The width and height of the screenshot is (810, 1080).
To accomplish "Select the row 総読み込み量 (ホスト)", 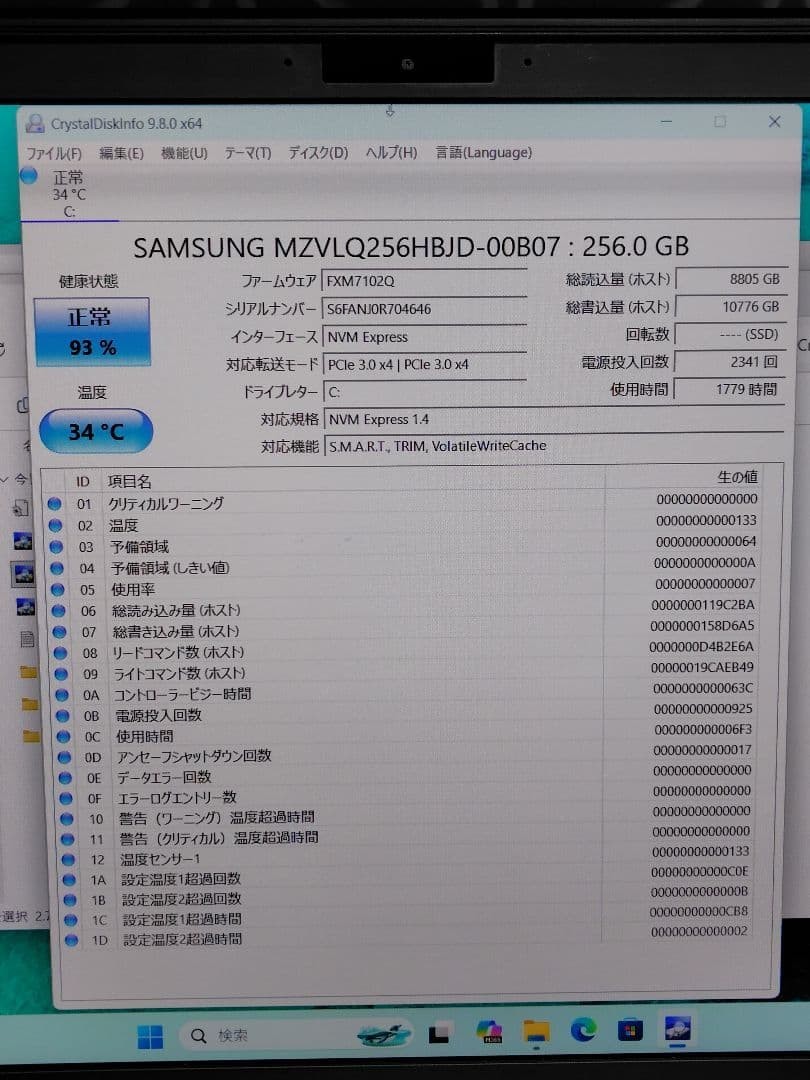I will [404, 608].
